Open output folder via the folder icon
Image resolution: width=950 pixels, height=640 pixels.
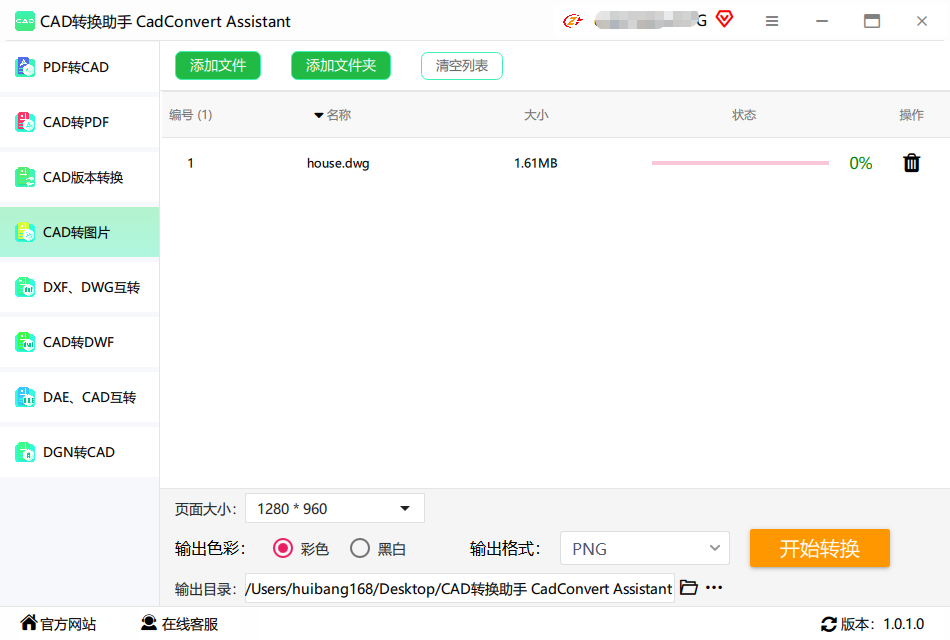click(x=688, y=587)
